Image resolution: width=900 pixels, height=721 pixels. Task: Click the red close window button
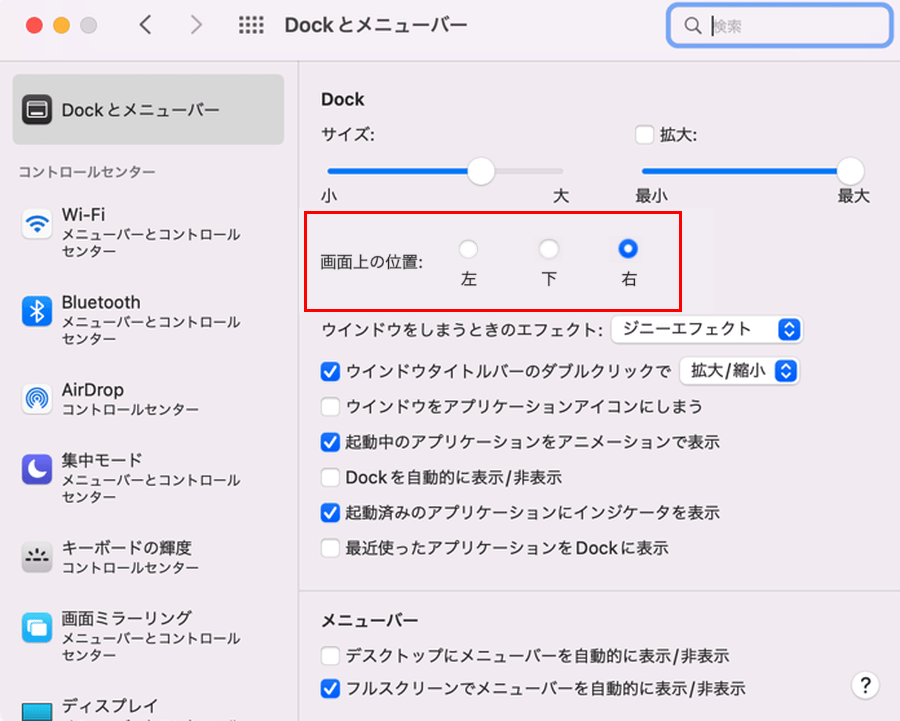[x=34, y=25]
